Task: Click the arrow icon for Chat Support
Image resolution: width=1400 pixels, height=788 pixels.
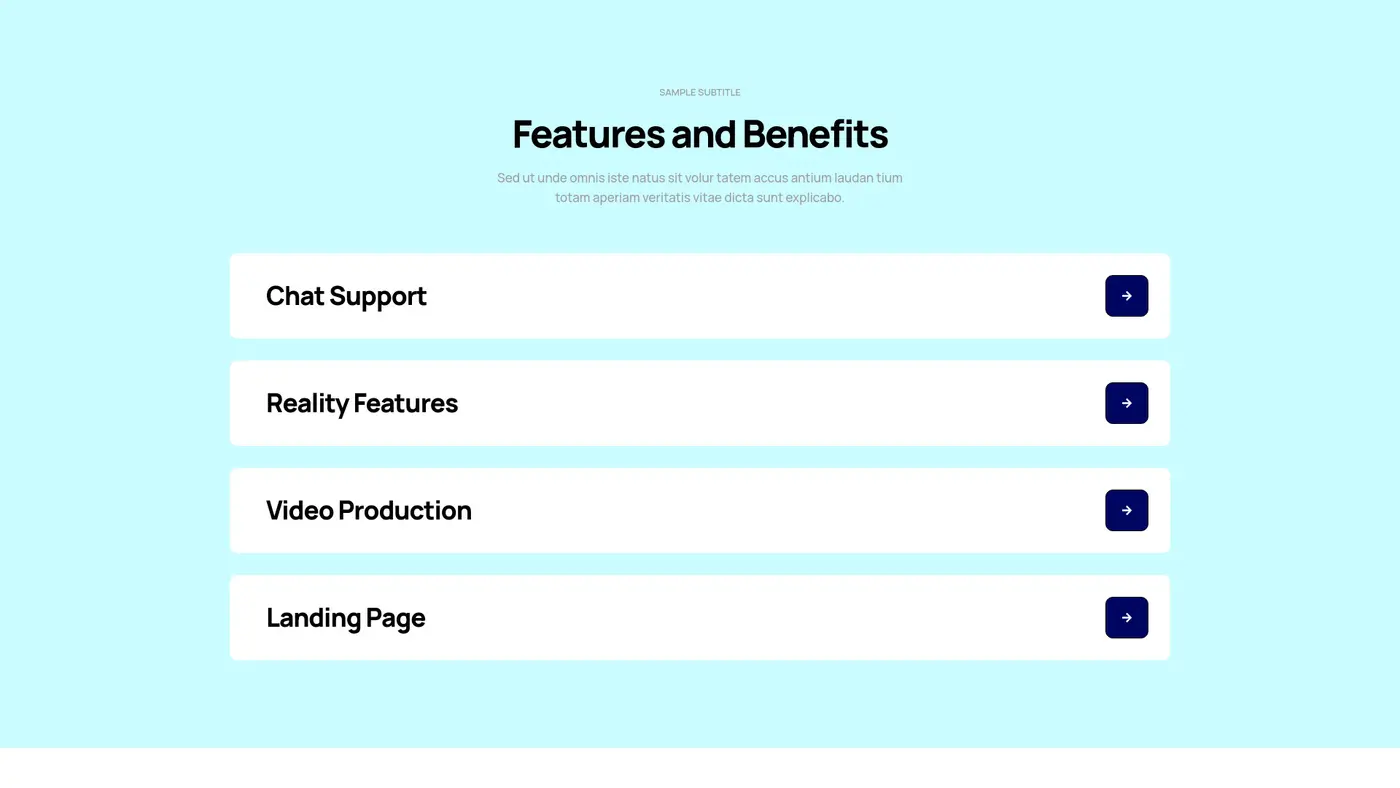Action: (x=1126, y=296)
